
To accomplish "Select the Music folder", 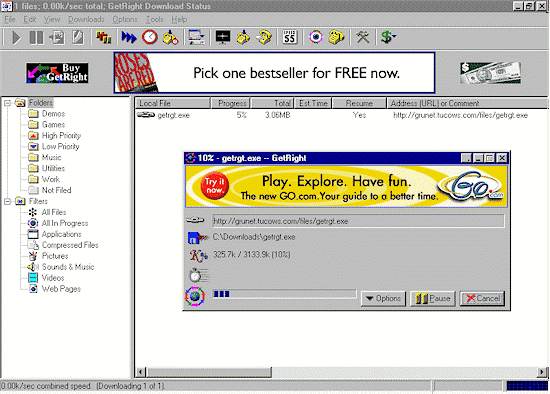I will (52, 157).
